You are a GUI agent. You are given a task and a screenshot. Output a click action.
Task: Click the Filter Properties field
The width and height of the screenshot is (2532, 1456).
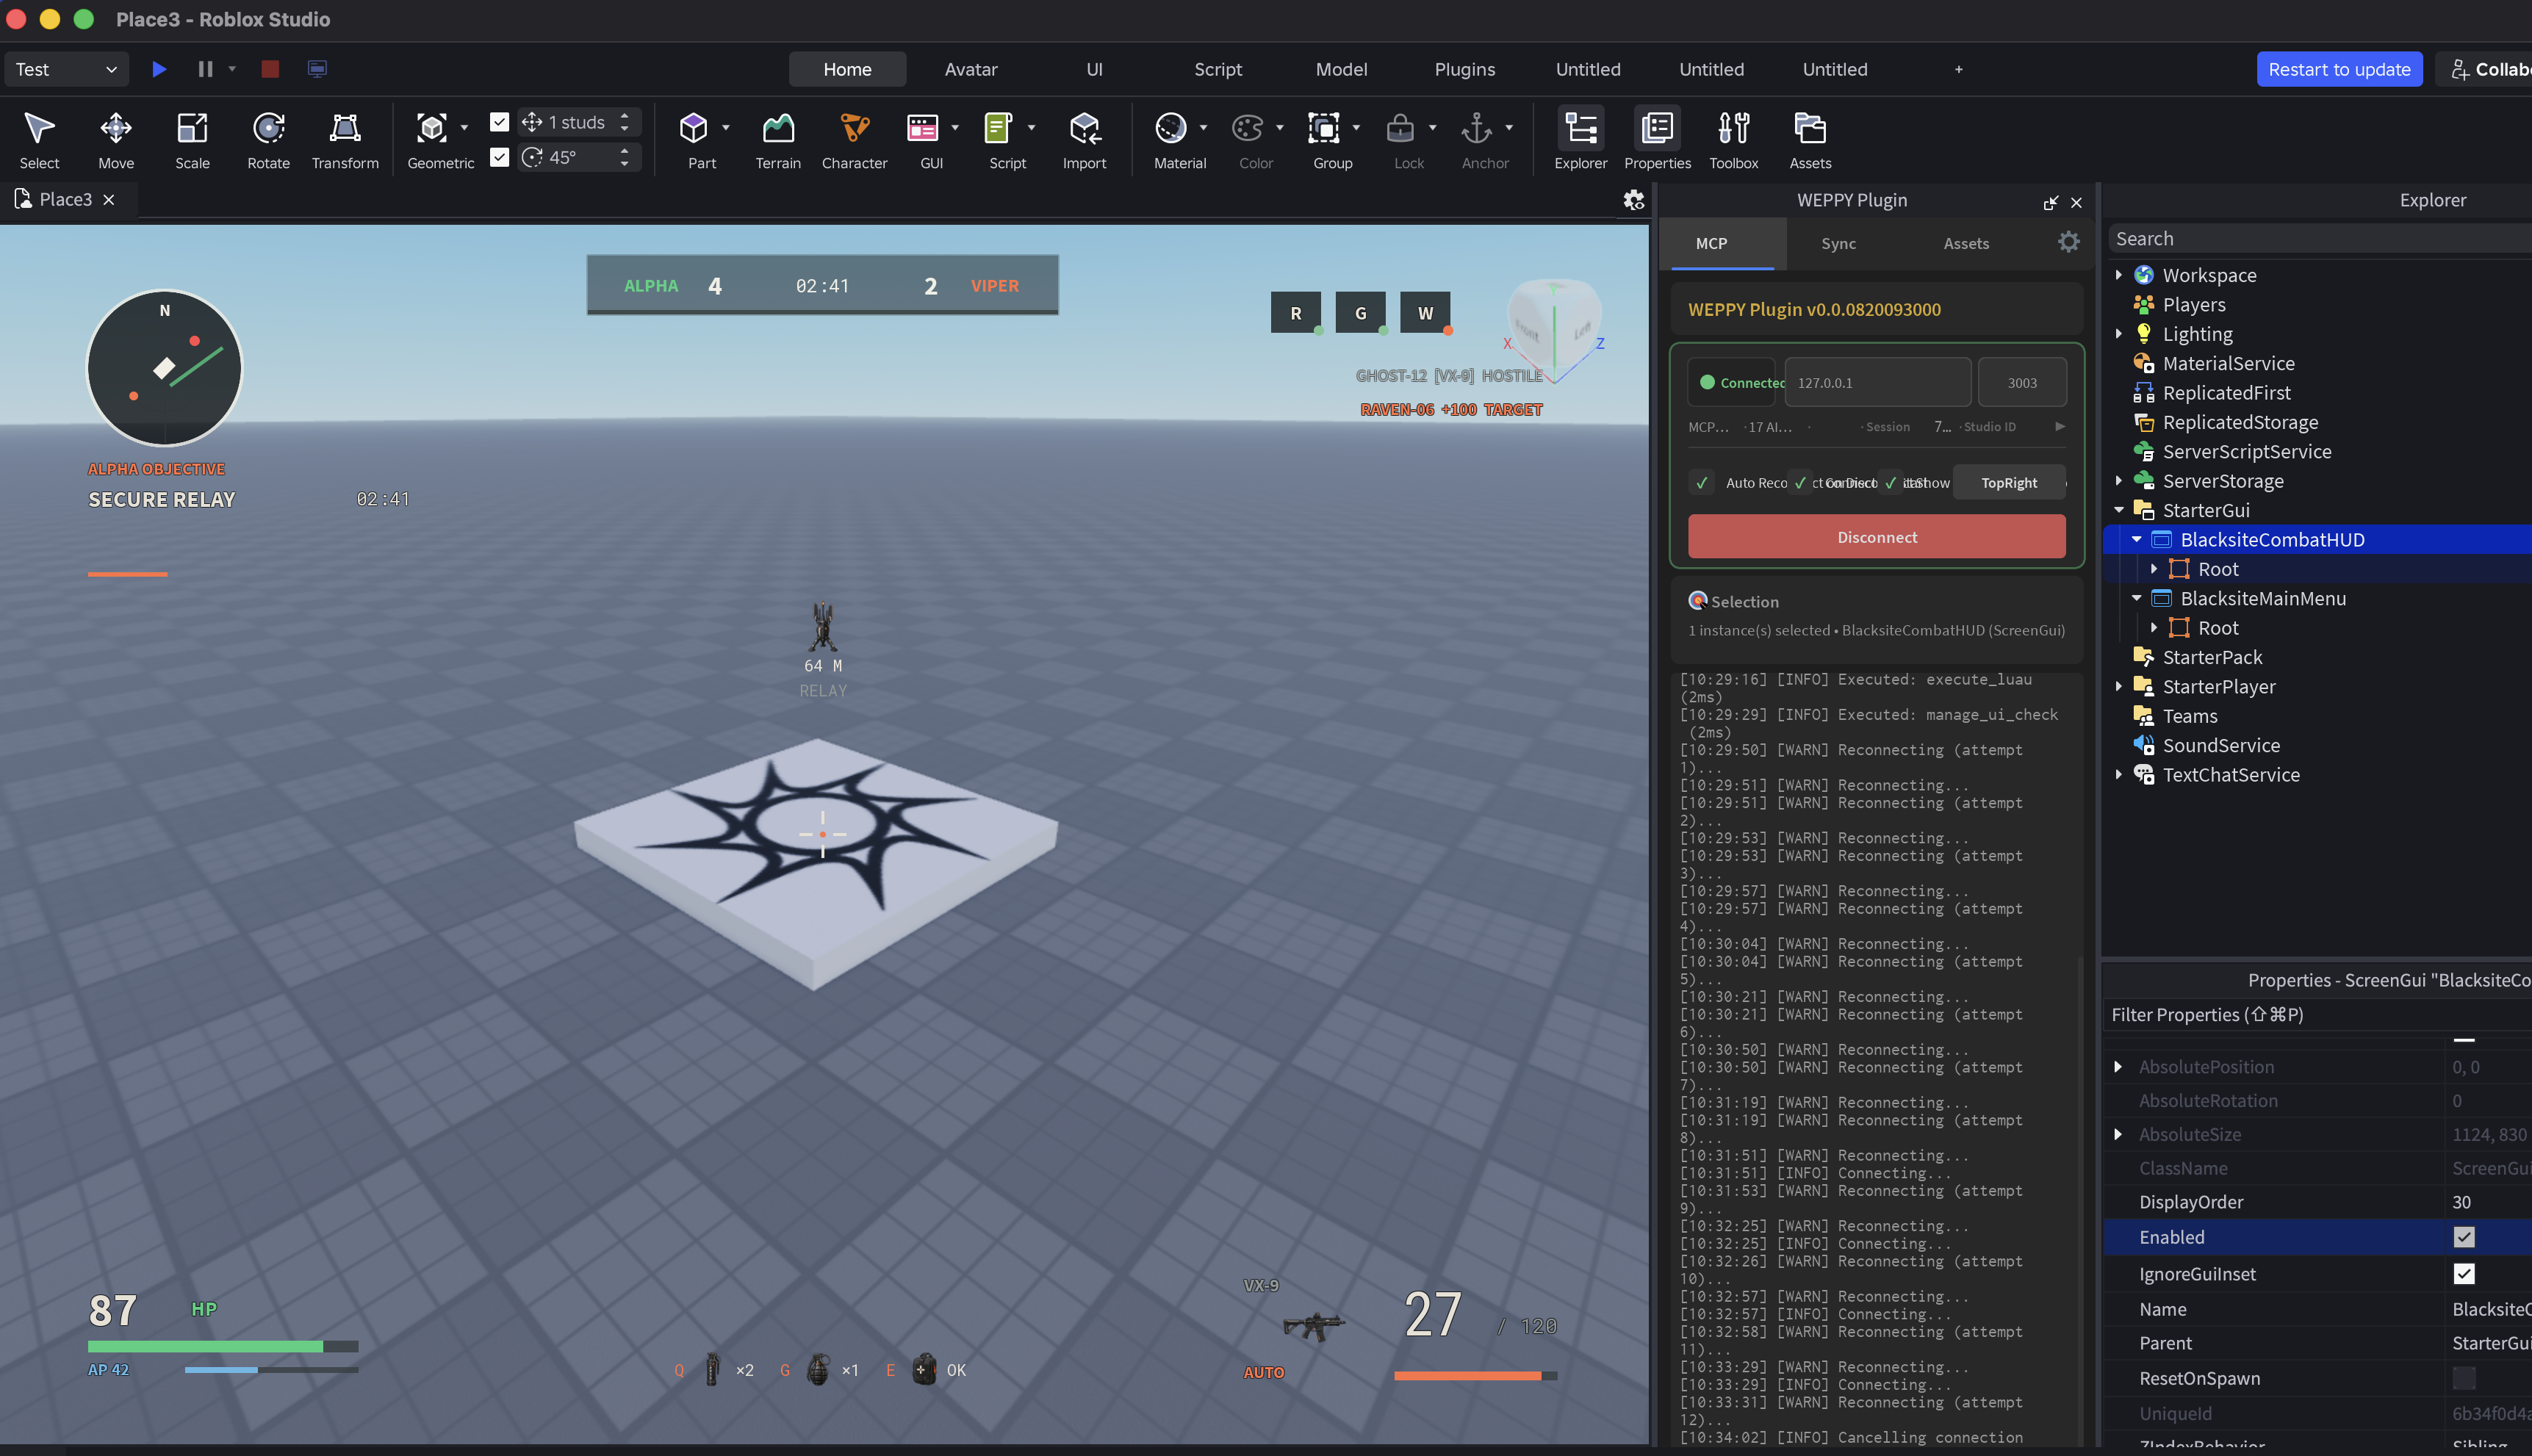pos(2318,1014)
